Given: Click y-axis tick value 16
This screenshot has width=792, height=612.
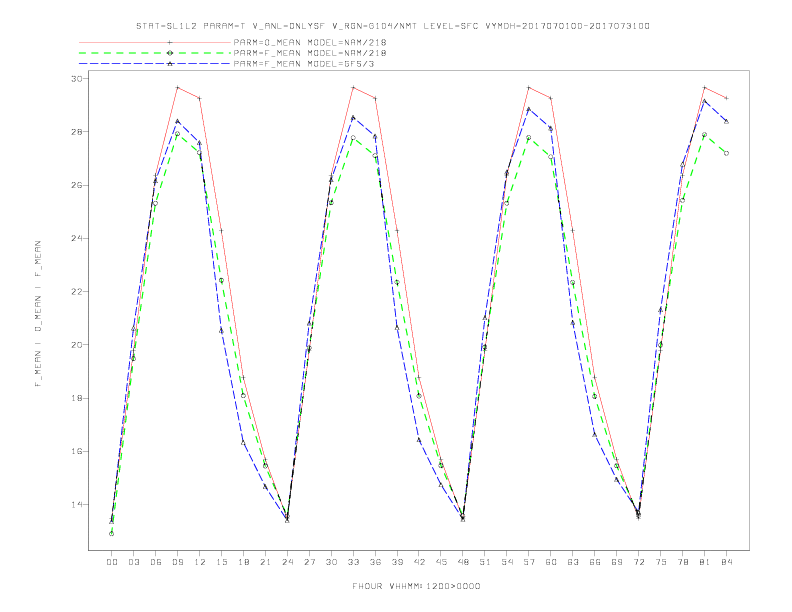Looking at the screenshot, I should click(76, 451).
